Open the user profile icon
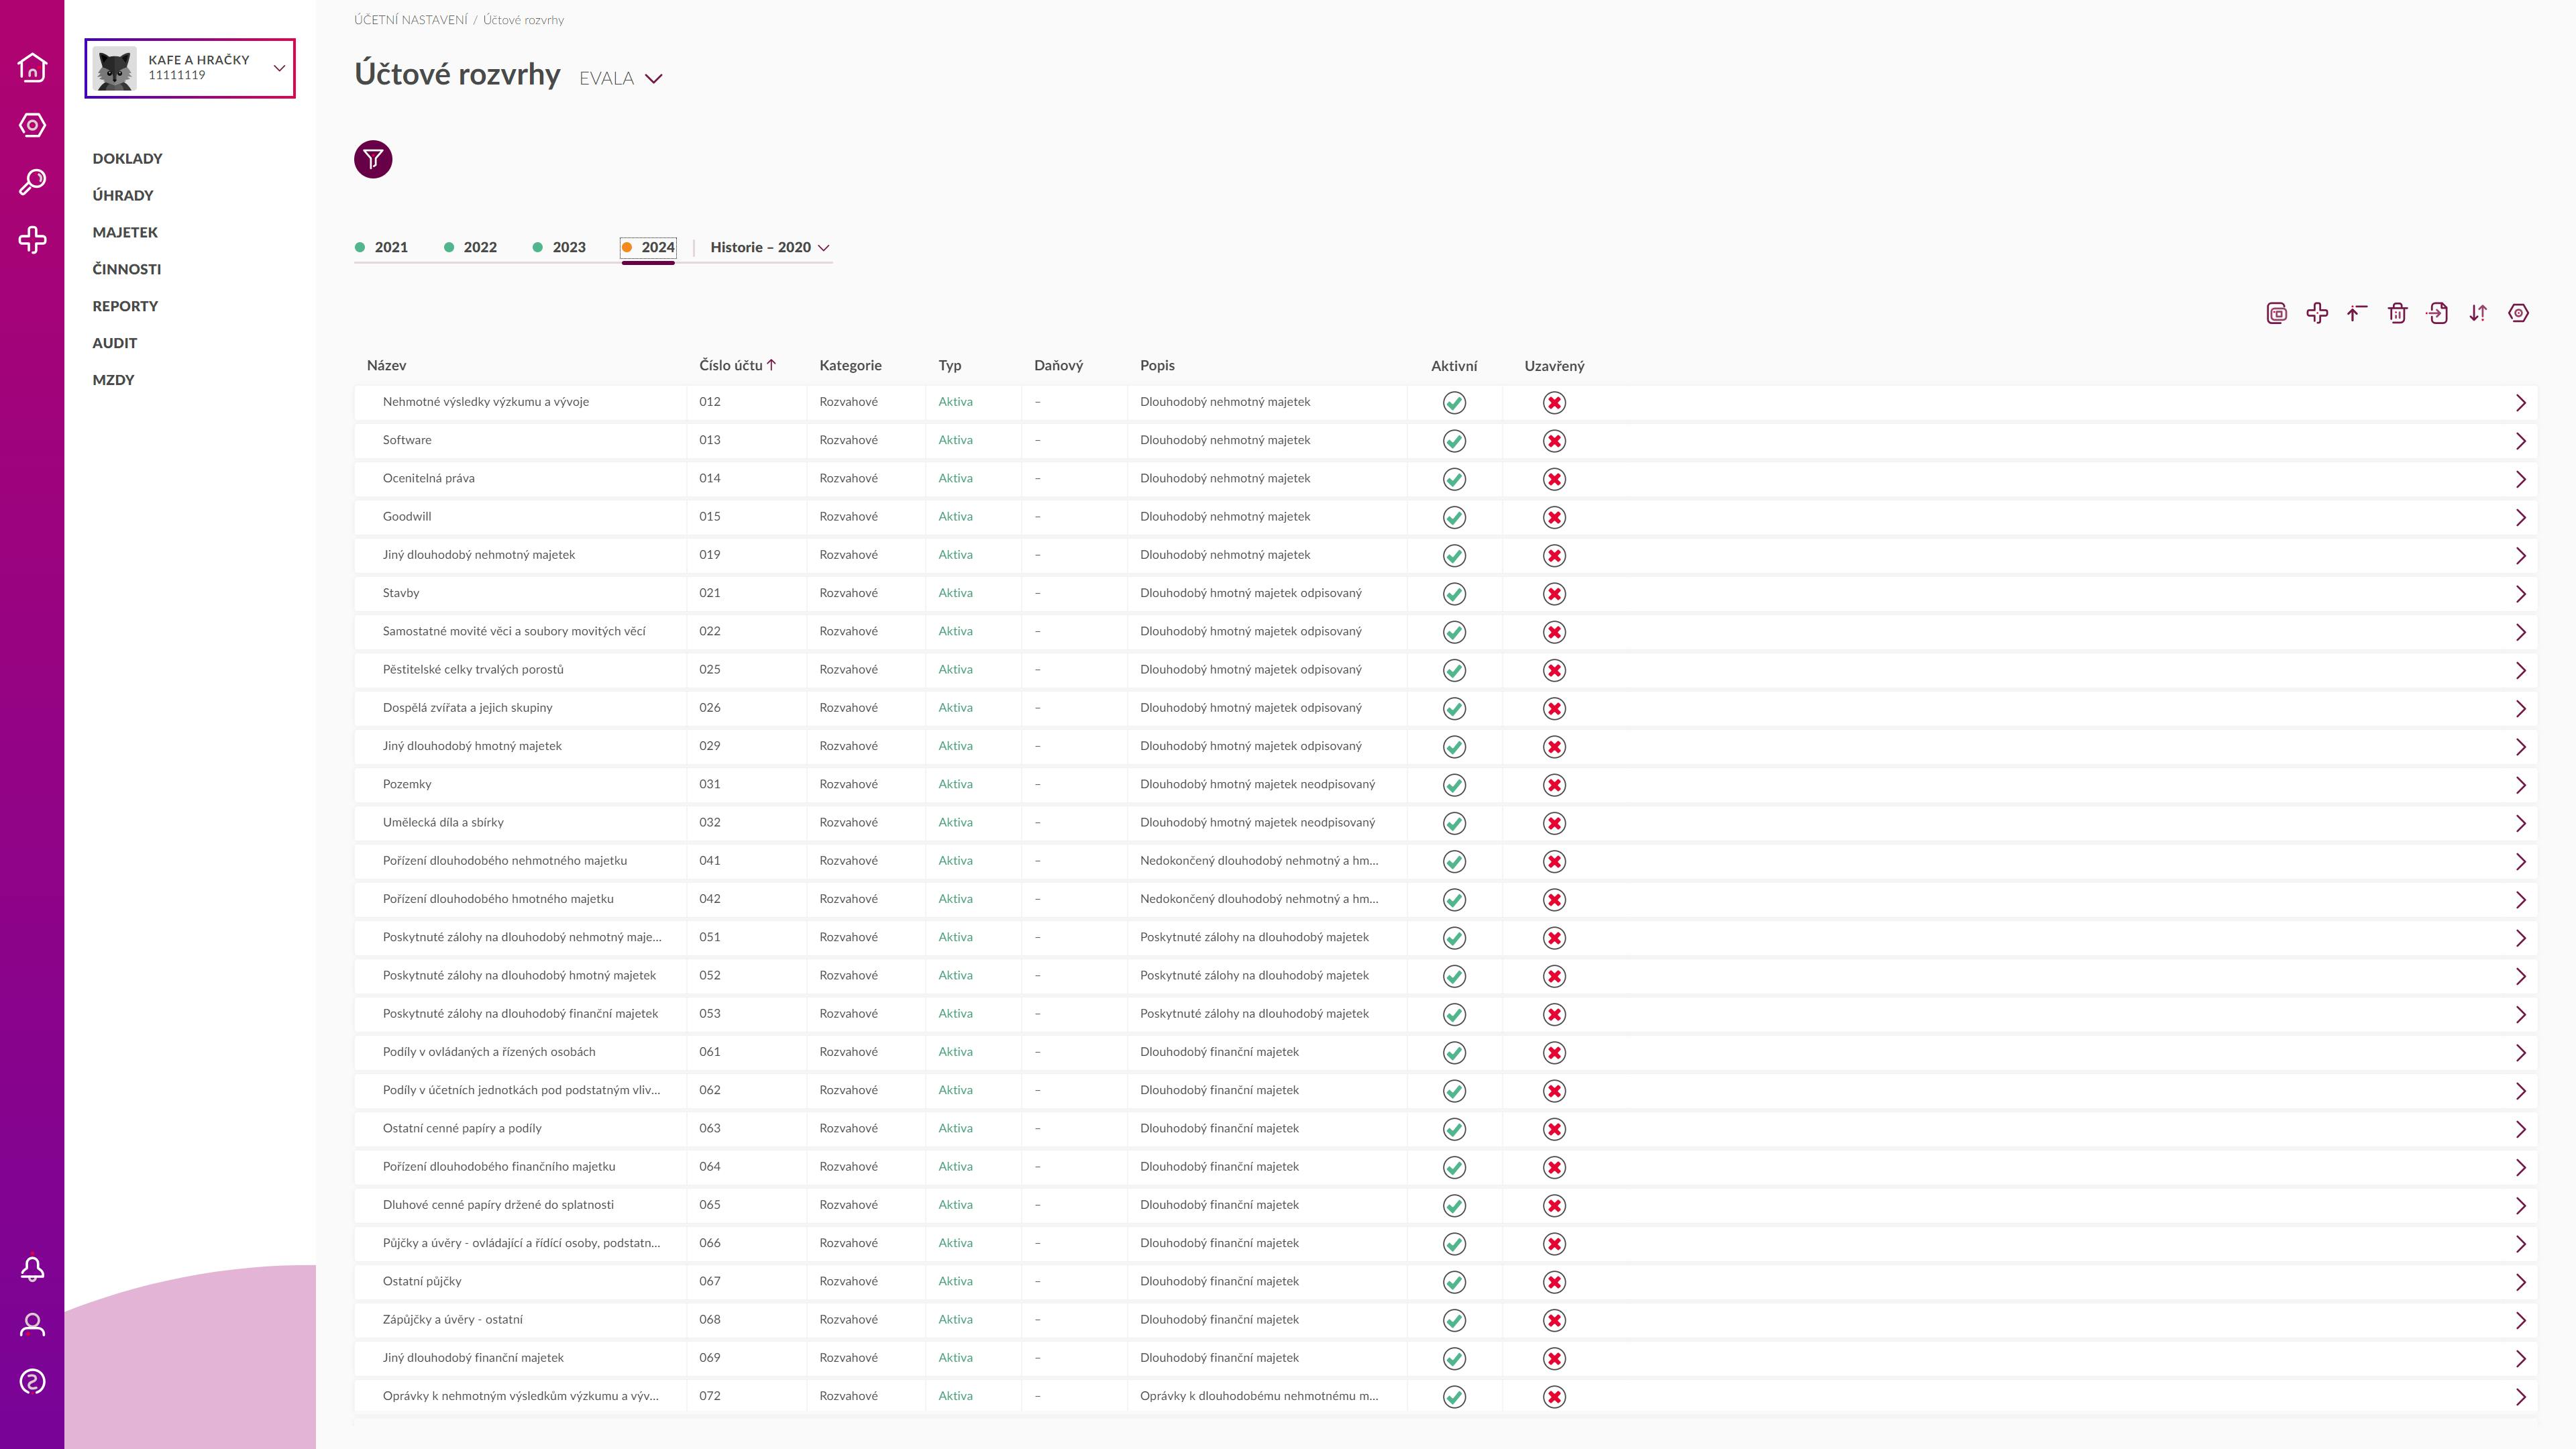2576x1449 pixels. 32,1325
